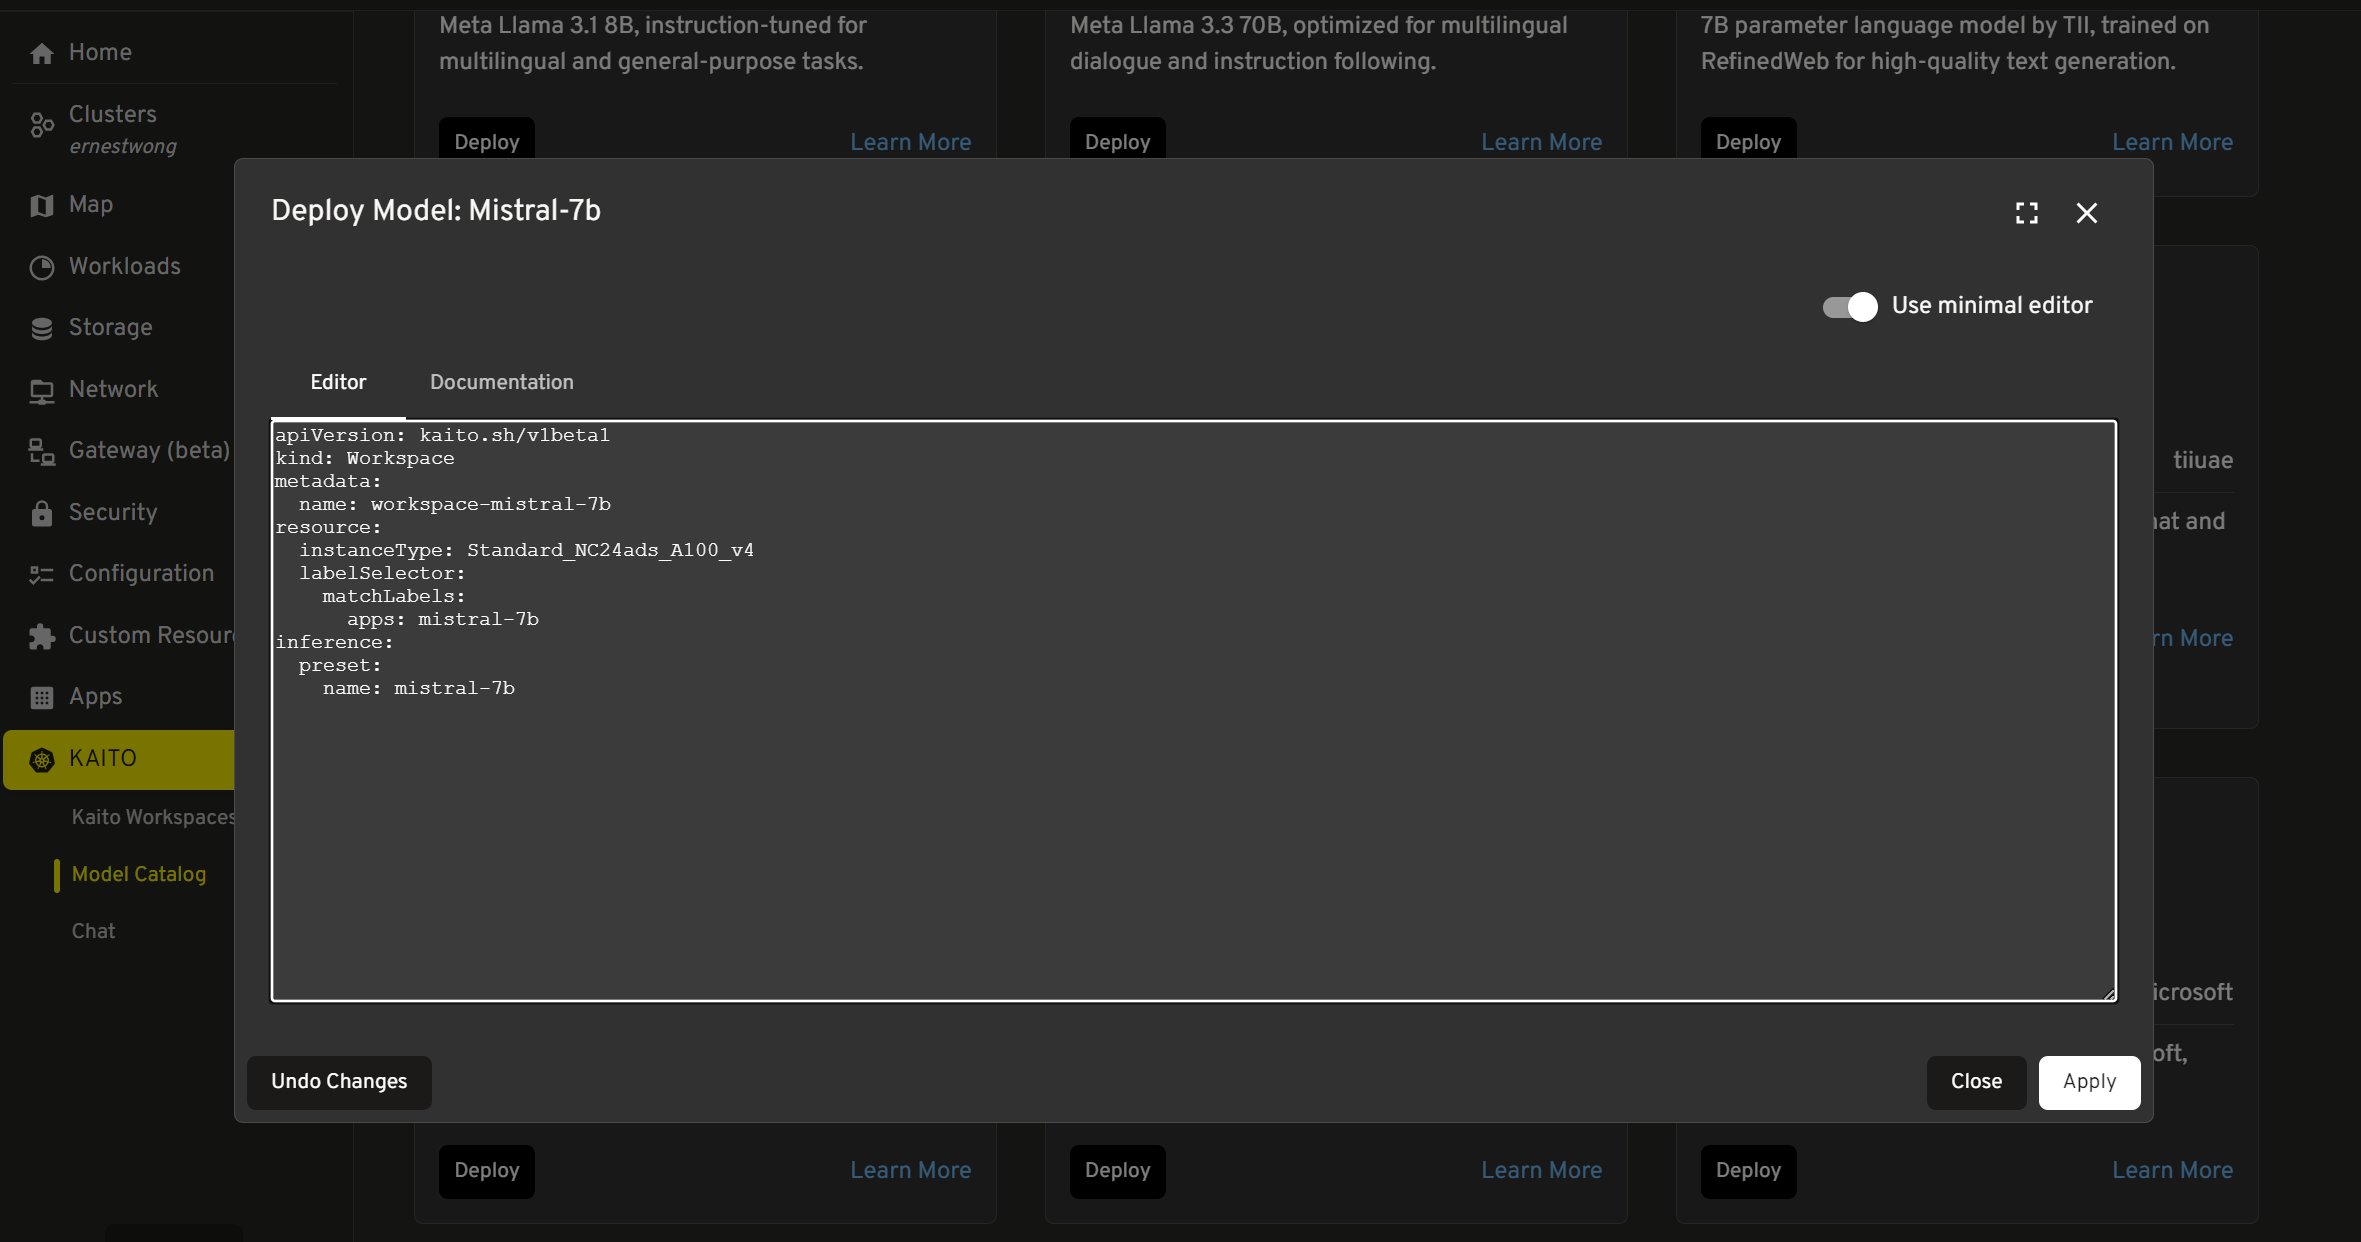The image size is (2361, 1242).
Task: Select Model Catalog submenu item
Action: pyautogui.click(x=139, y=875)
